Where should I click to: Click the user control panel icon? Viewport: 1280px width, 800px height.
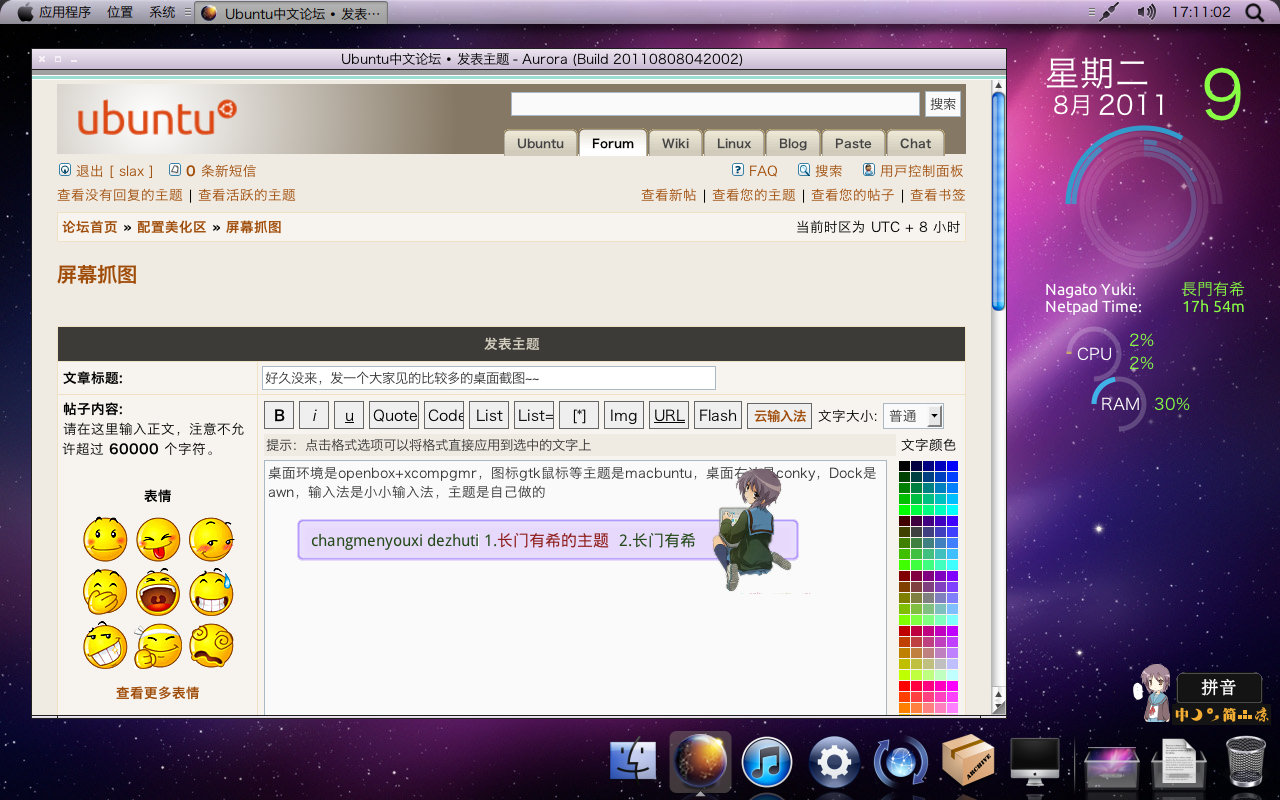tap(869, 170)
